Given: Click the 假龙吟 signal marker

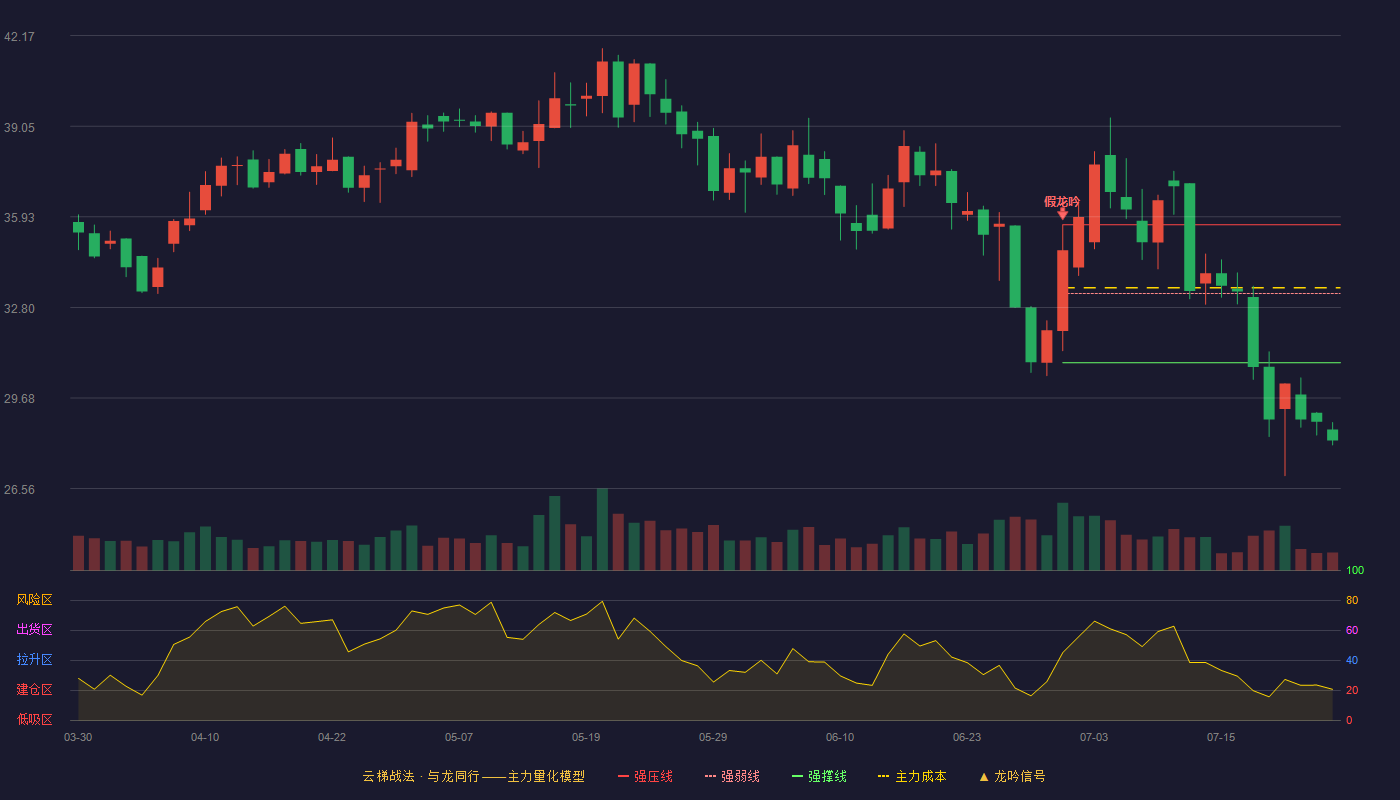Looking at the screenshot, I should [x=1062, y=201].
